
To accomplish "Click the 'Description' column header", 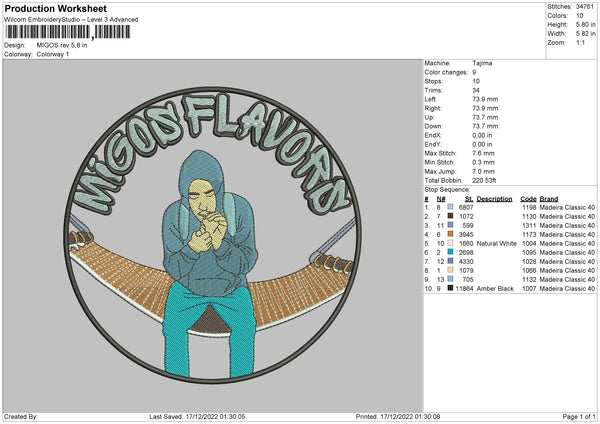I will [494, 199].
